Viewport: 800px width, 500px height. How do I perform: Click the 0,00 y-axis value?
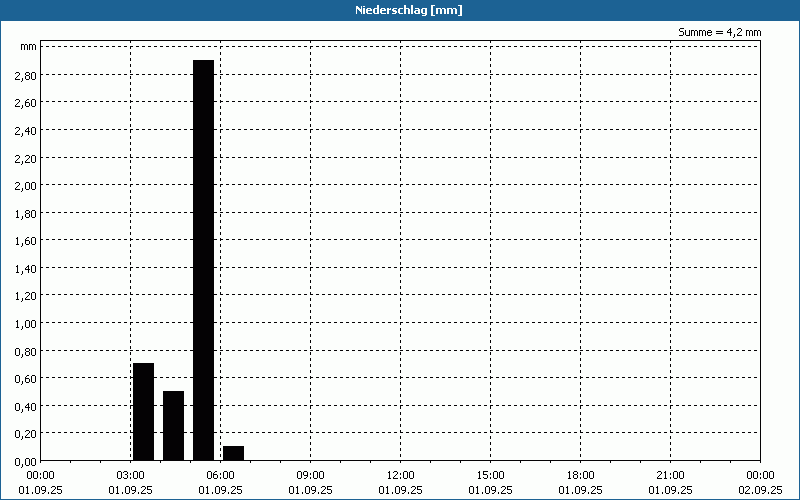26,461
